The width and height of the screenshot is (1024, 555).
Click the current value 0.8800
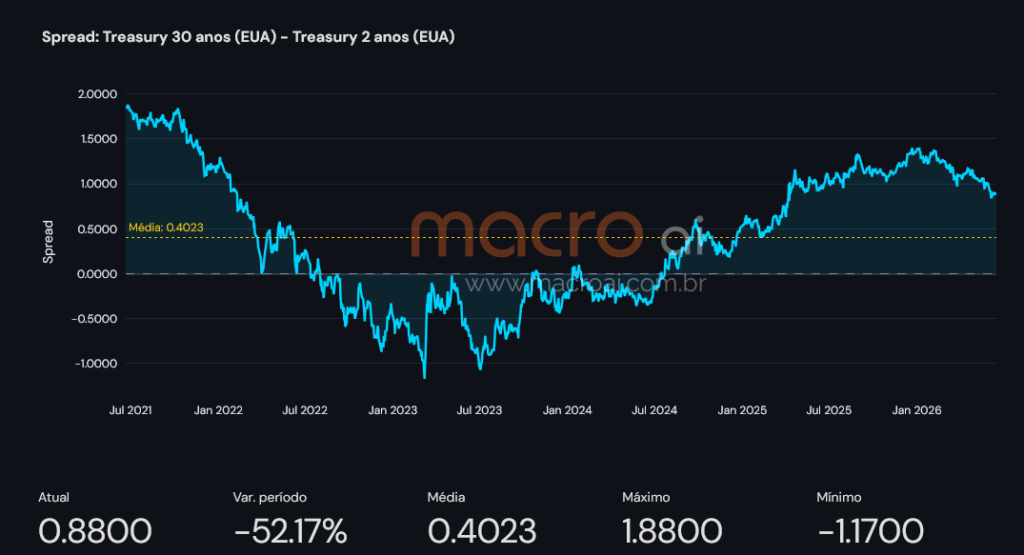click(95, 531)
